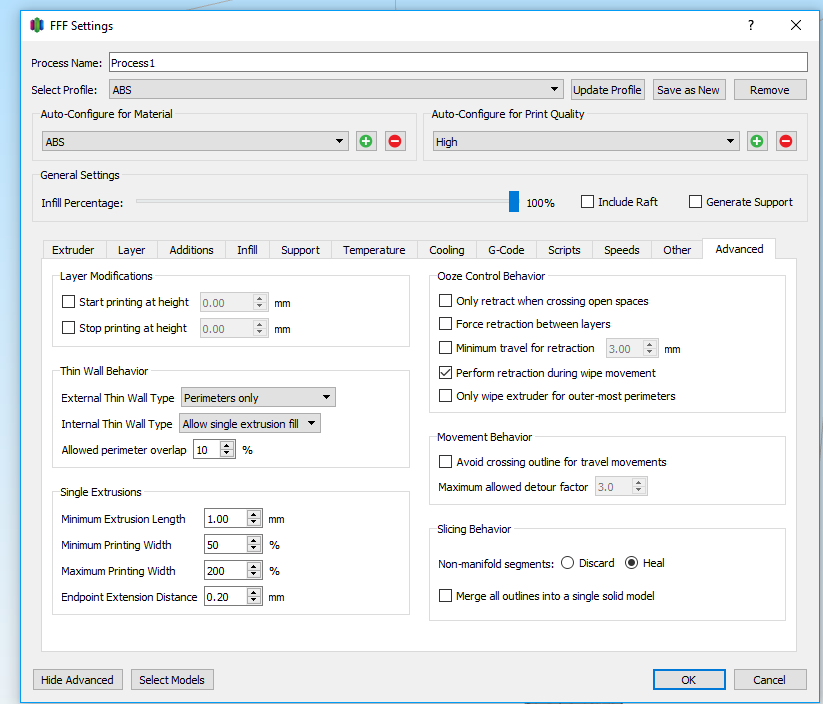Screen dimensions: 823x704
Task: Select Discard for non-manifold segments
Action: 567,563
